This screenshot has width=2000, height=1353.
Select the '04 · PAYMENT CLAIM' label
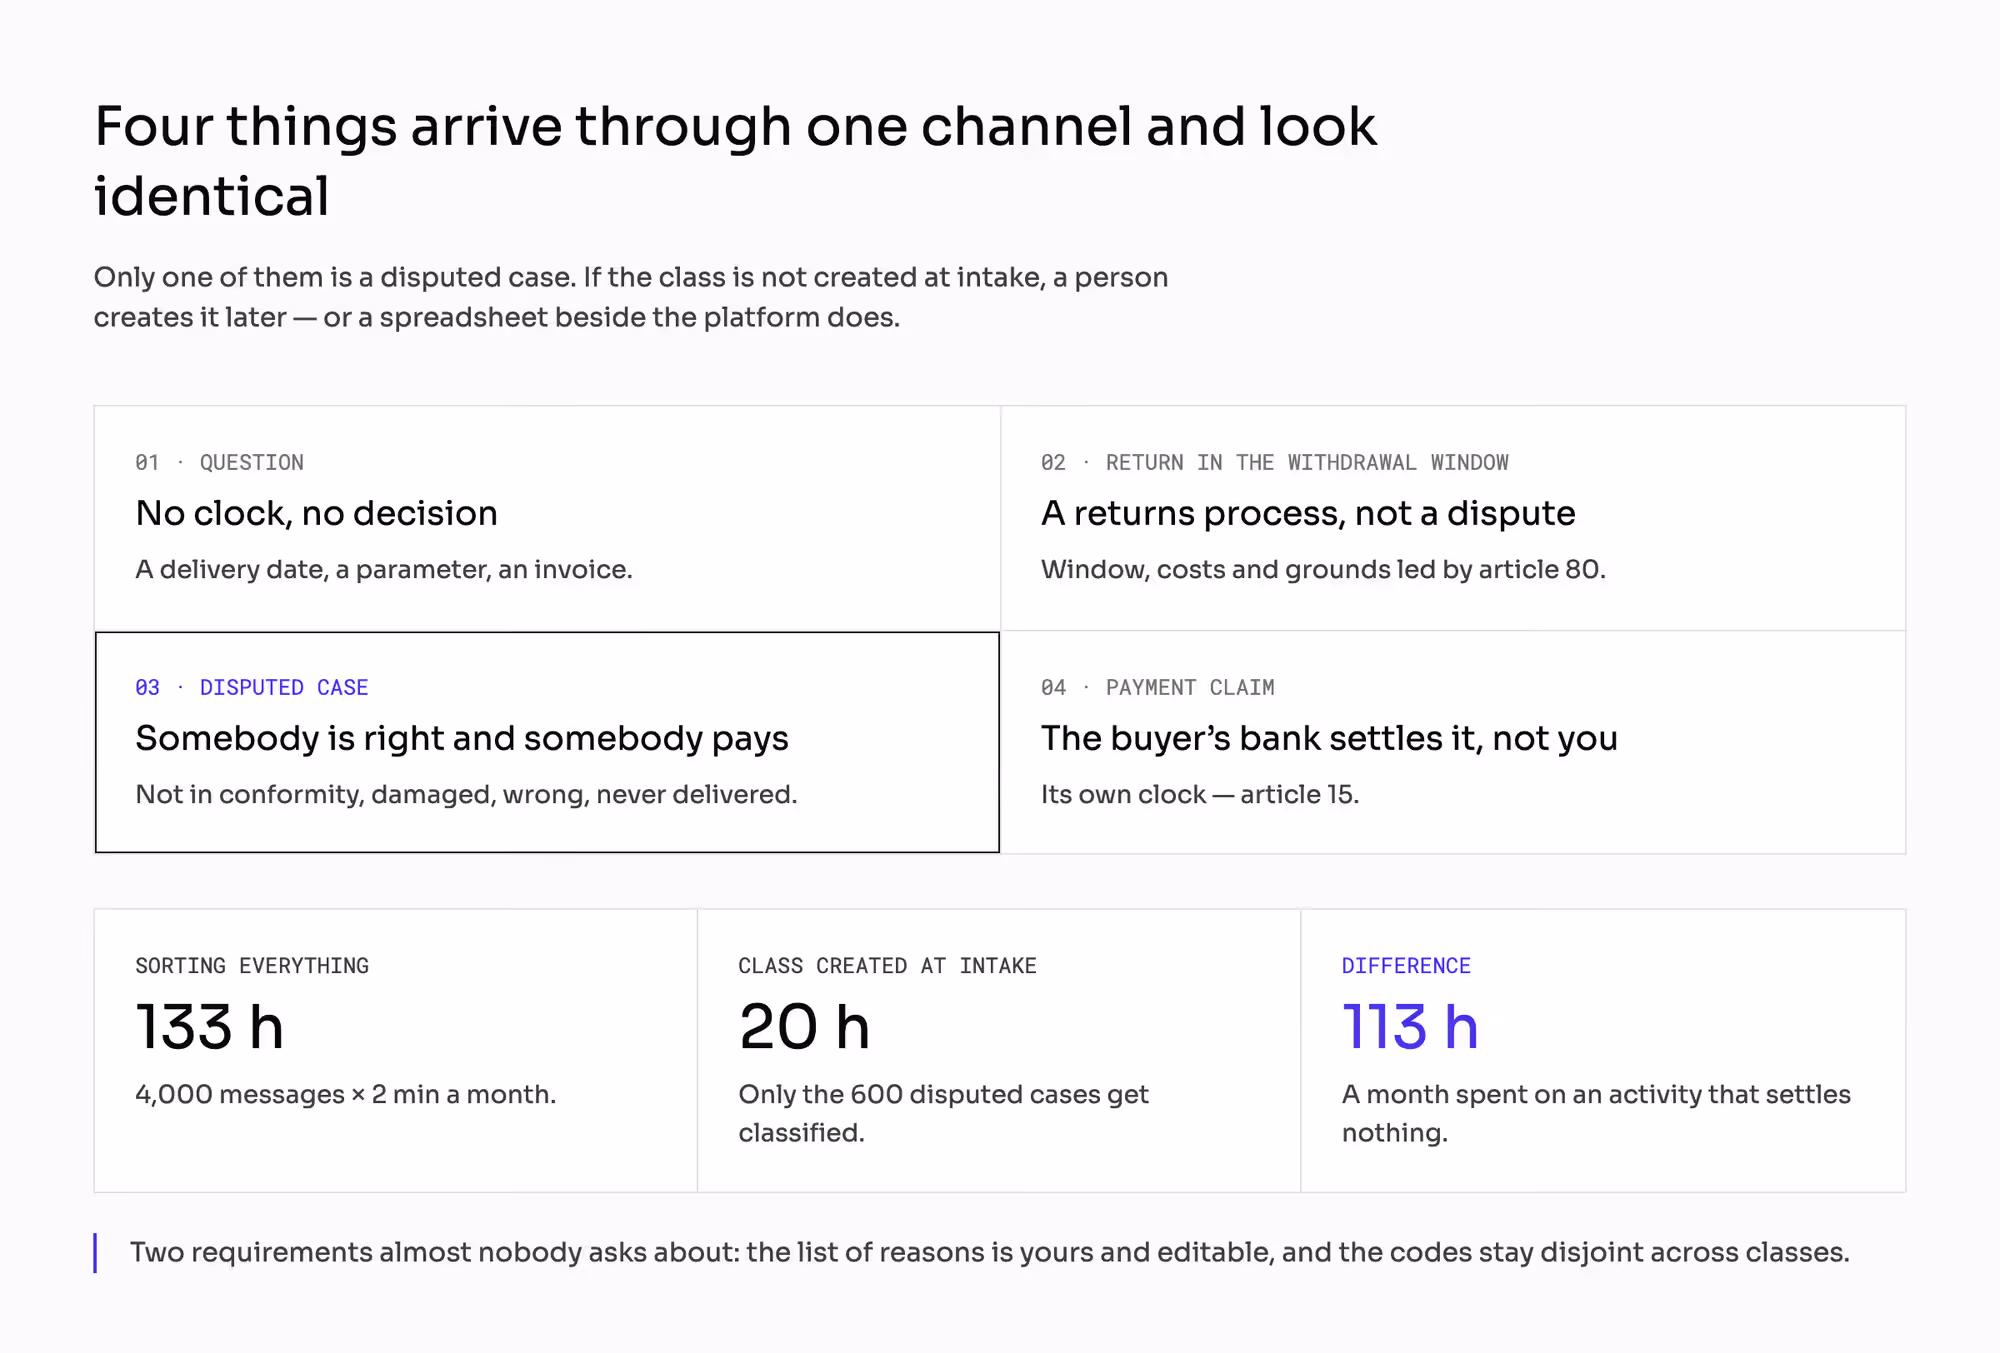coord(1157,687)
